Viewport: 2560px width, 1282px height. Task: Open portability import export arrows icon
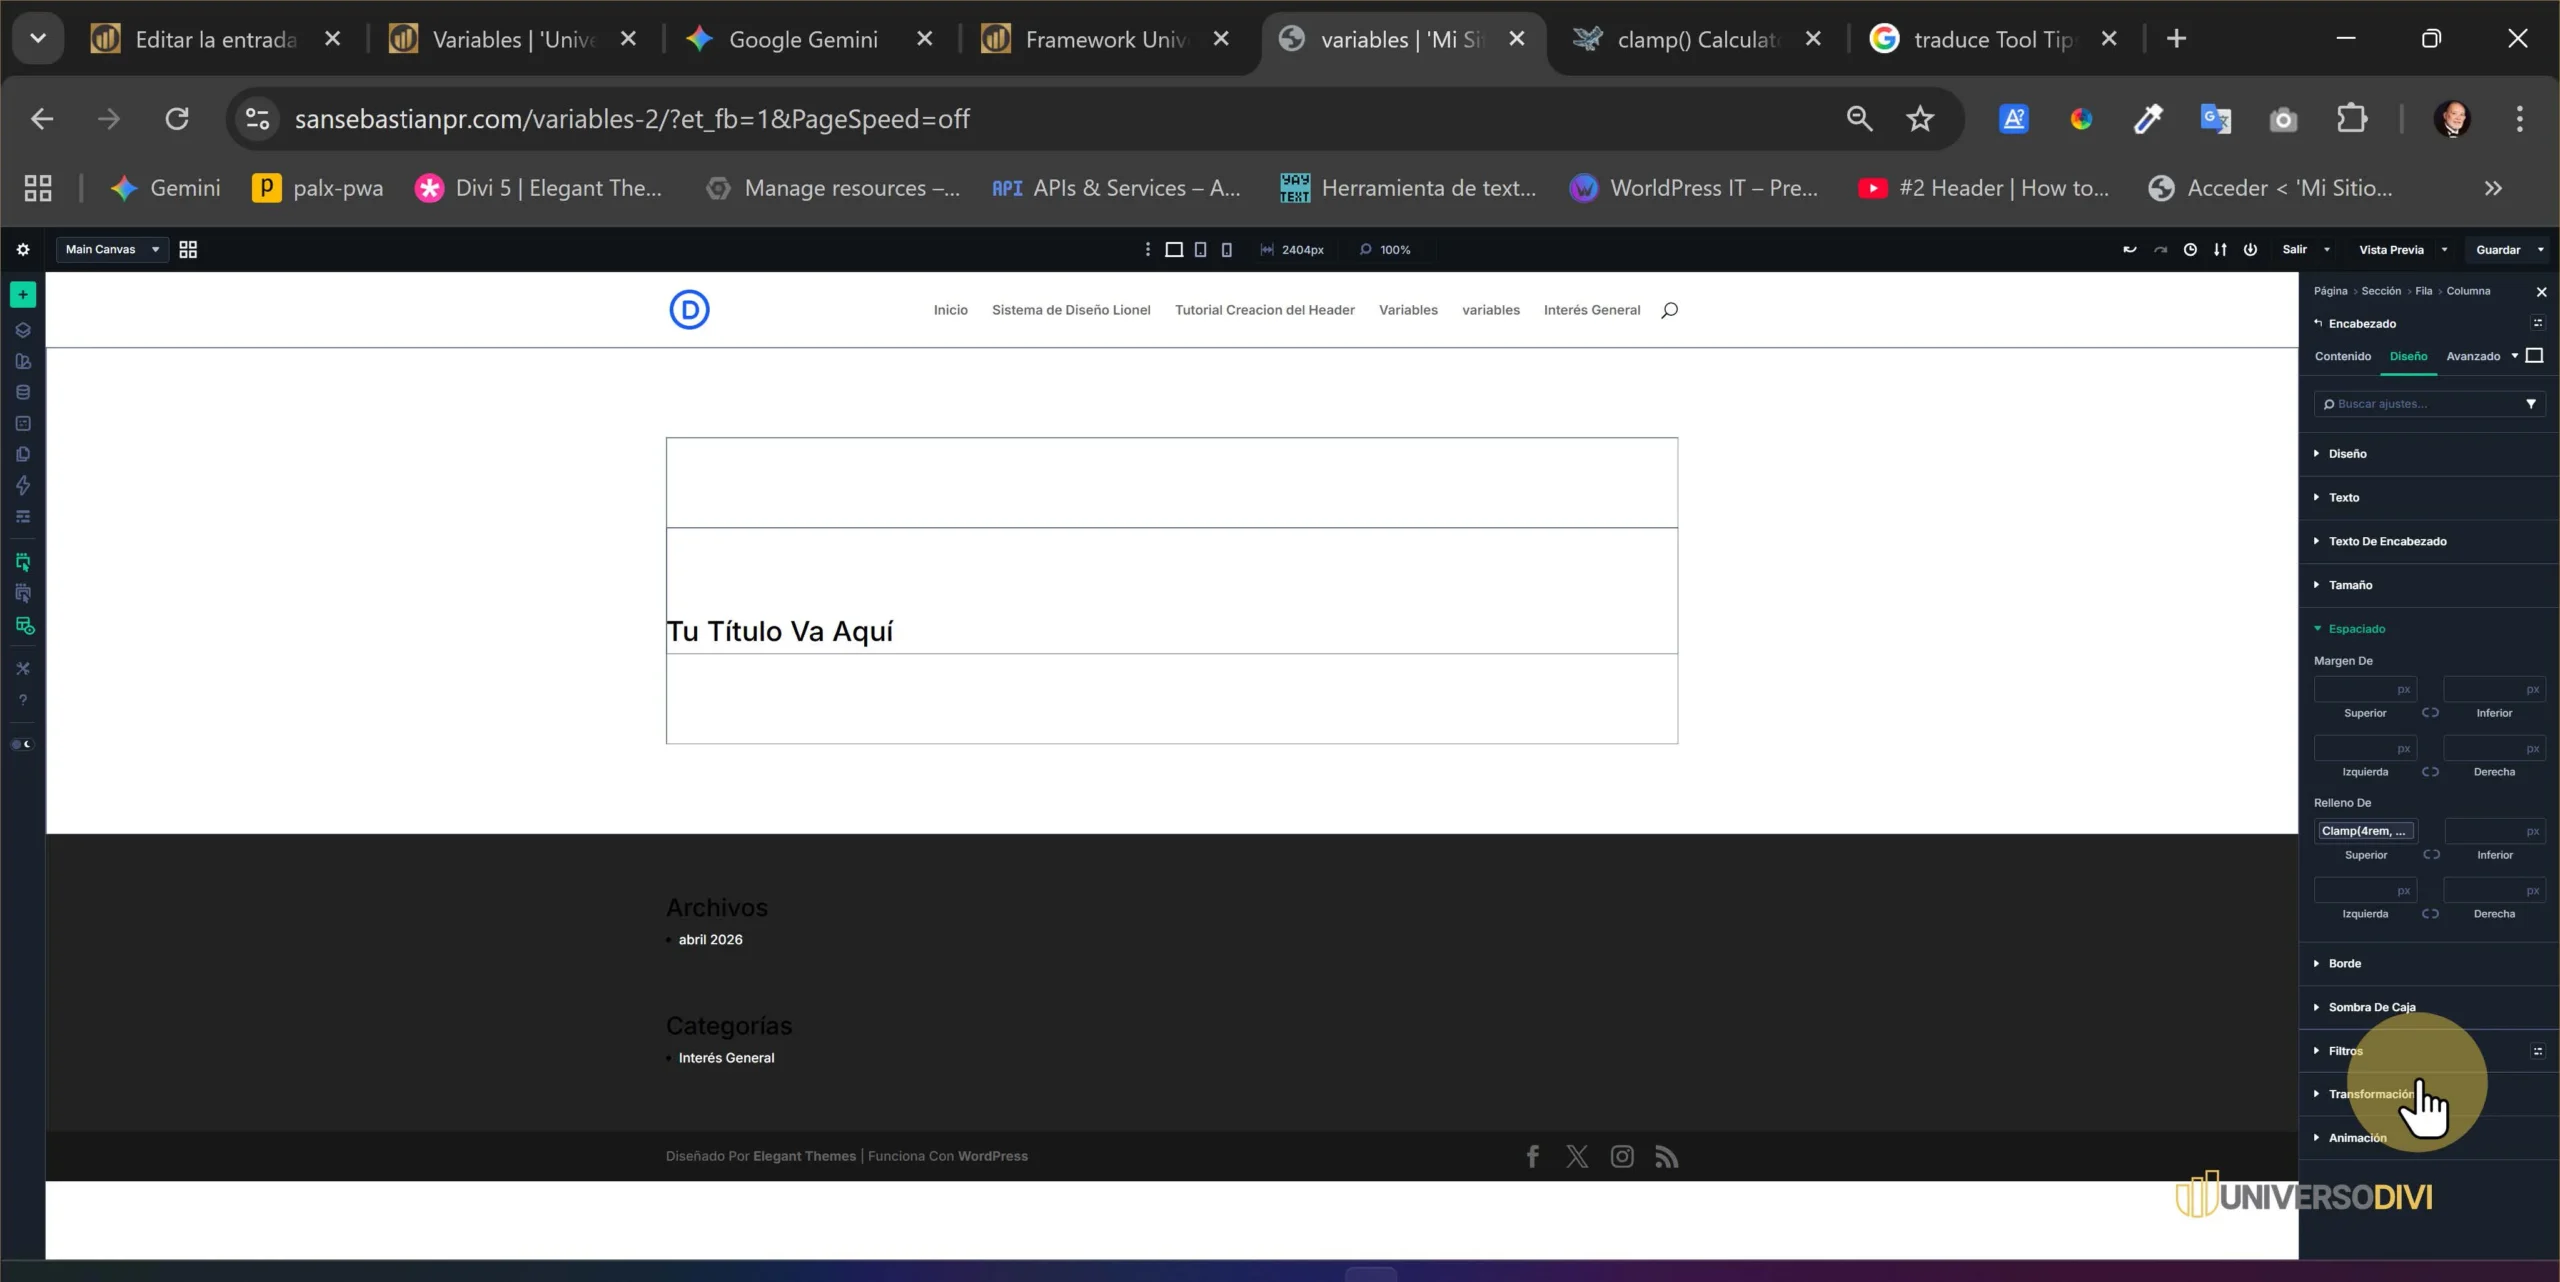[x=2220, y=250]
